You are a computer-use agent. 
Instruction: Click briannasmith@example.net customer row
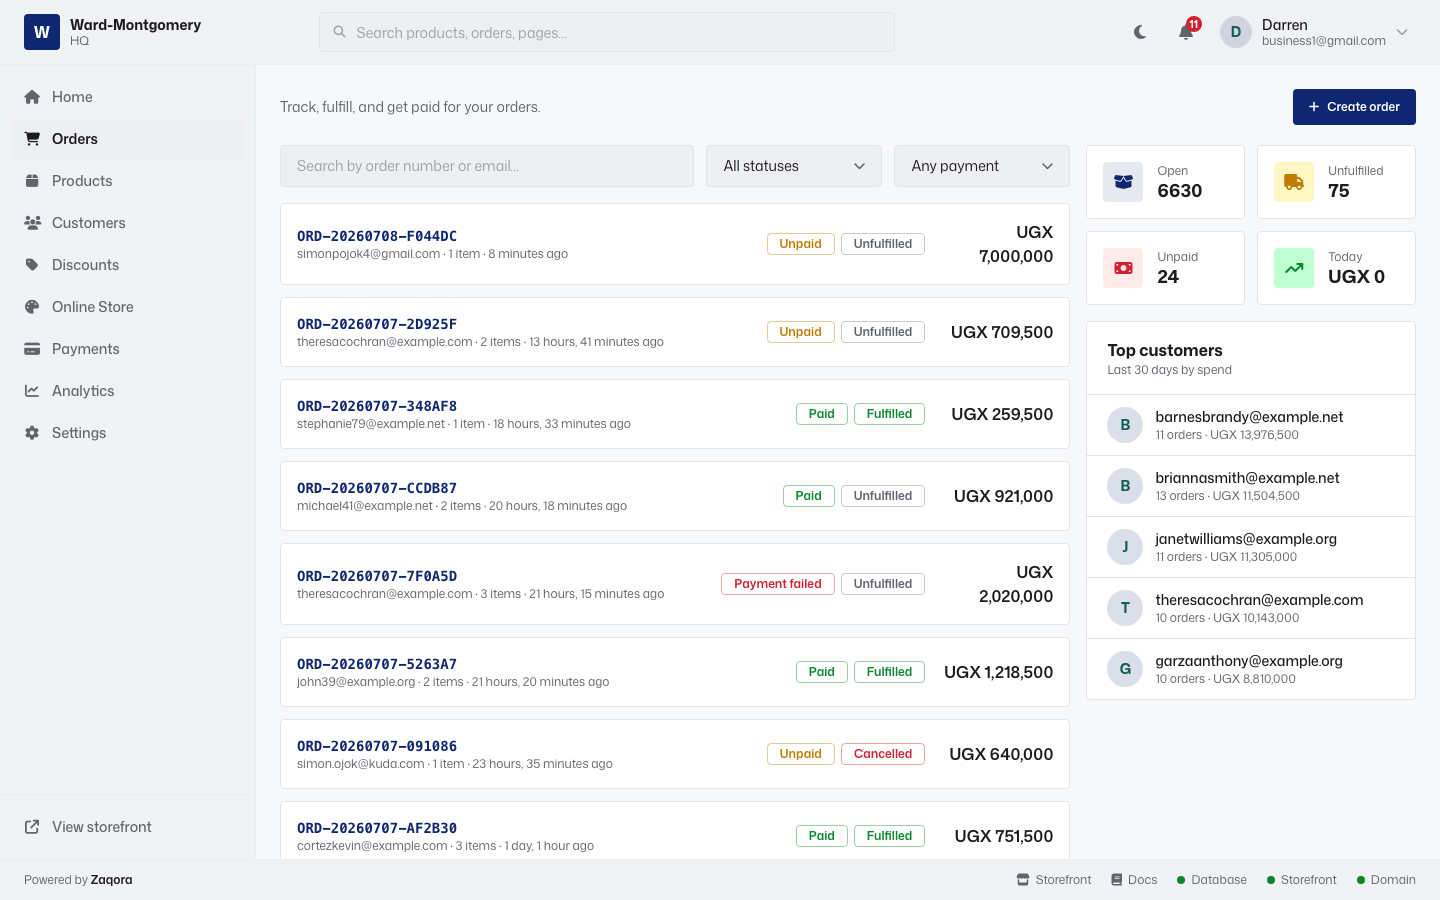1251,486
